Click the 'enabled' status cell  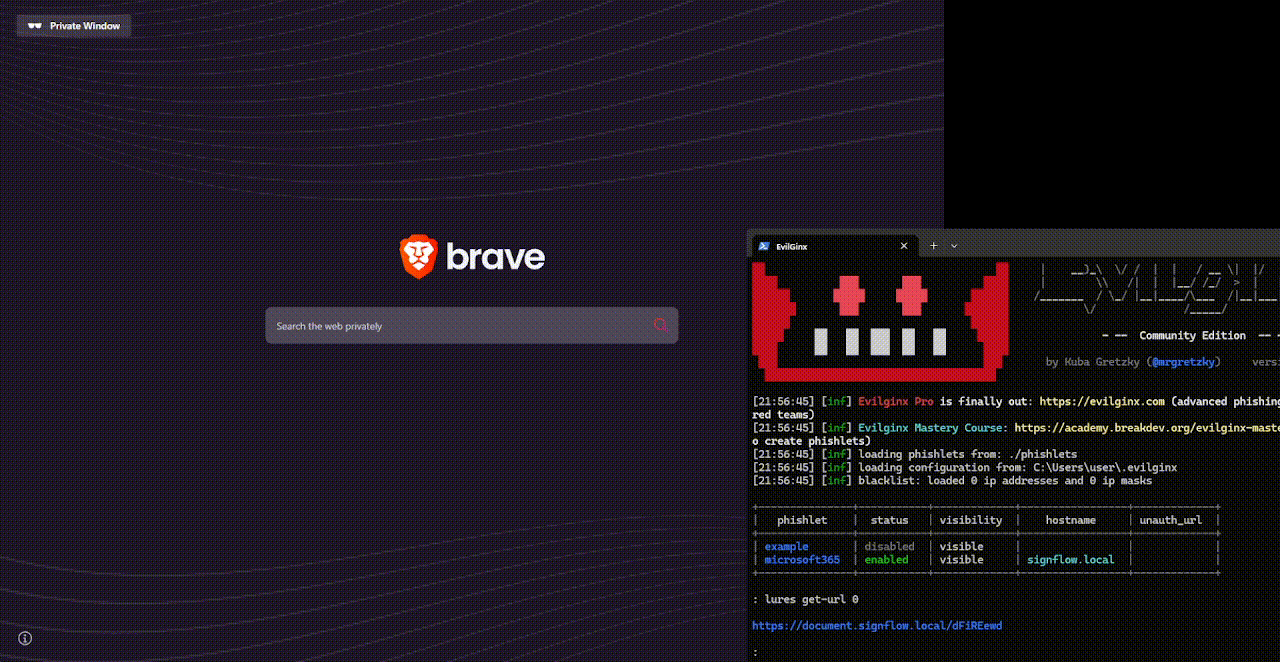887,560
